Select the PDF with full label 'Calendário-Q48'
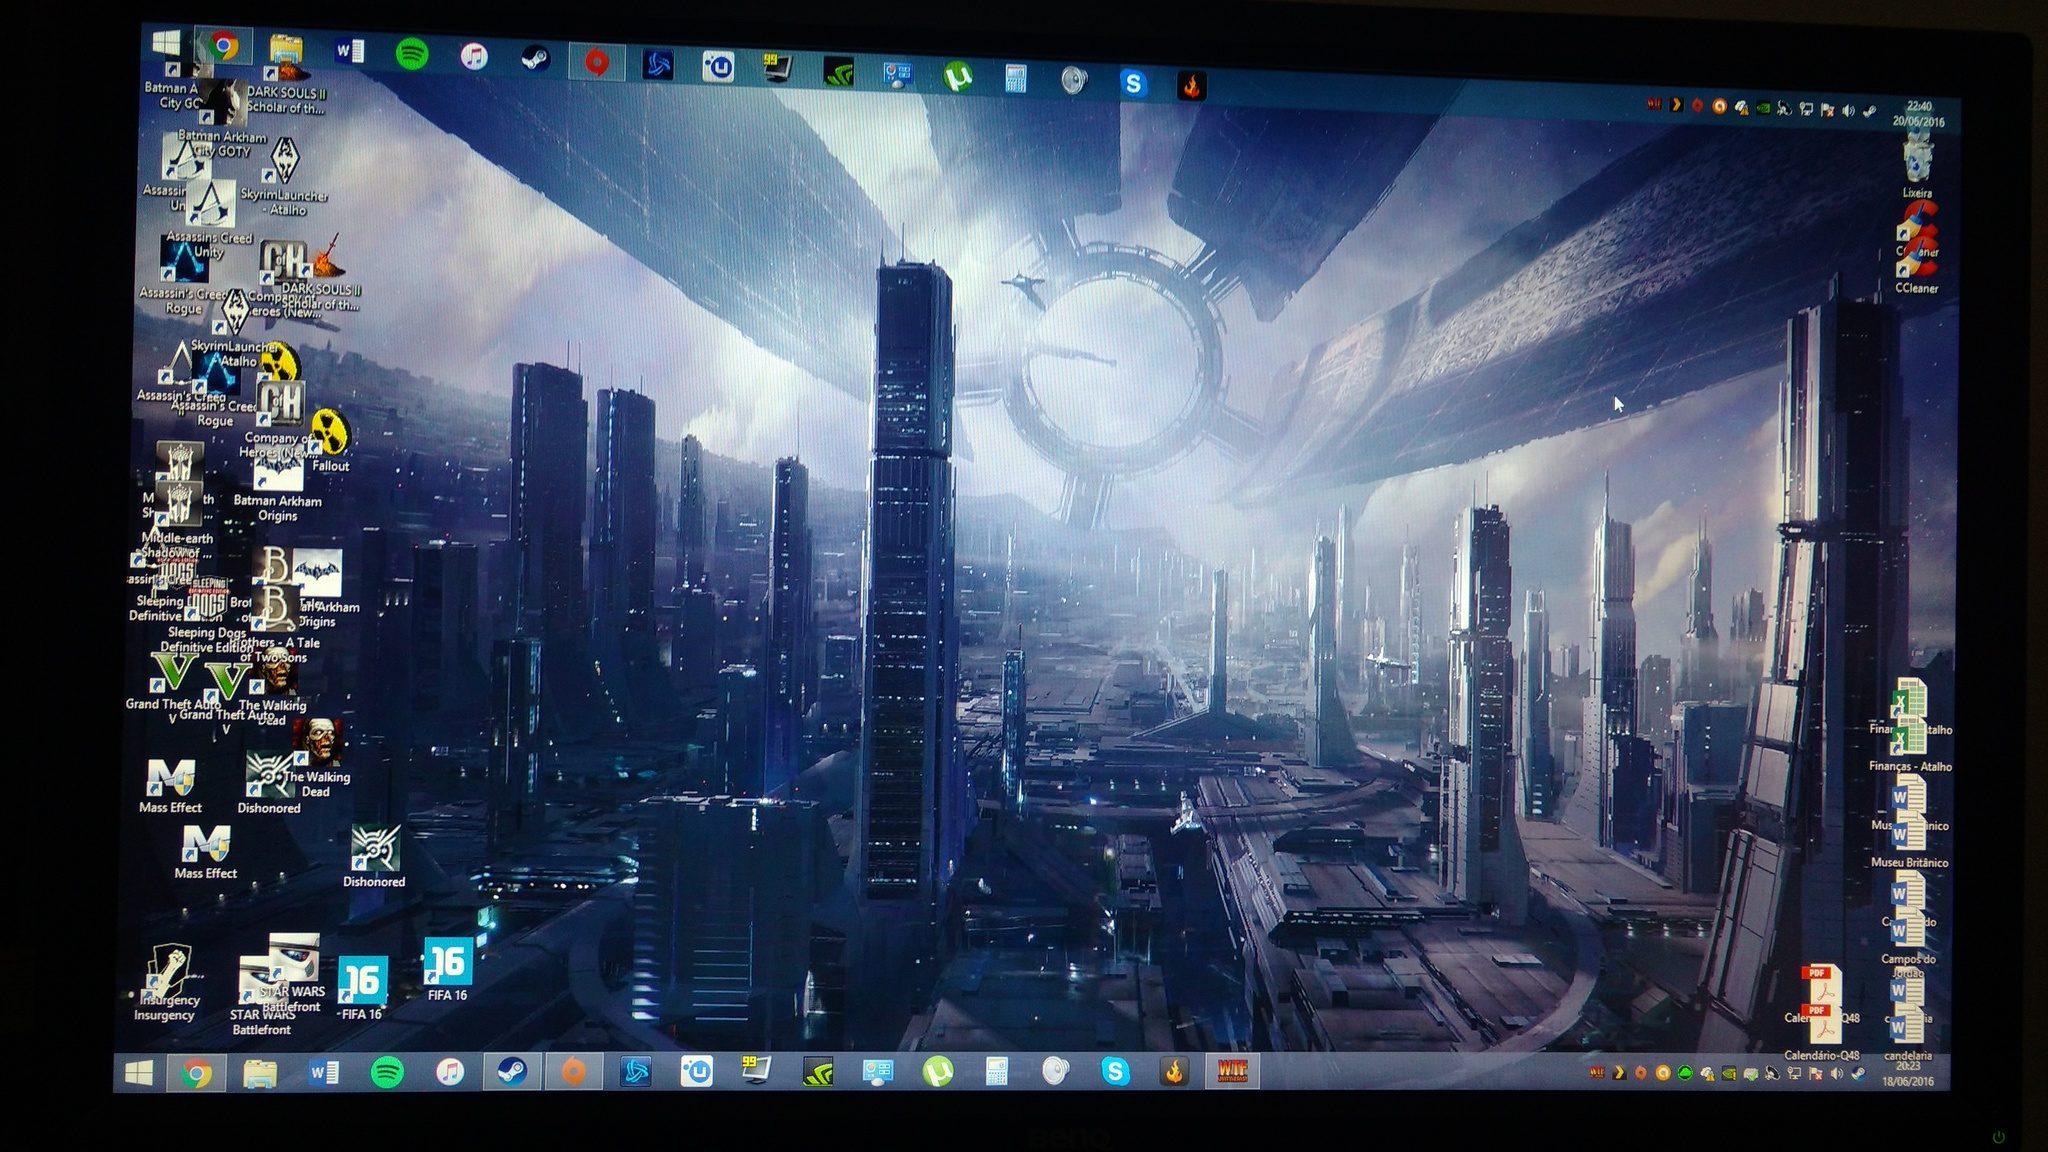Screen dimensions: 2048x1152 (1822, 1034)
